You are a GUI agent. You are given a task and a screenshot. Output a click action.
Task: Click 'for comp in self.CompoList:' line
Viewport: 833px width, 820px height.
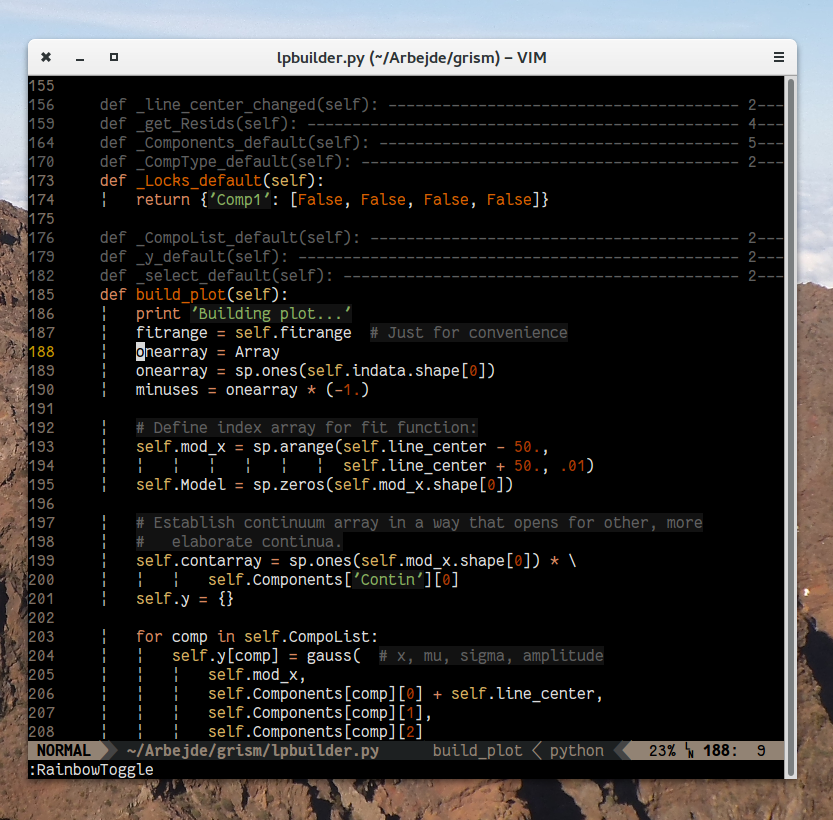tap(257, 637)
